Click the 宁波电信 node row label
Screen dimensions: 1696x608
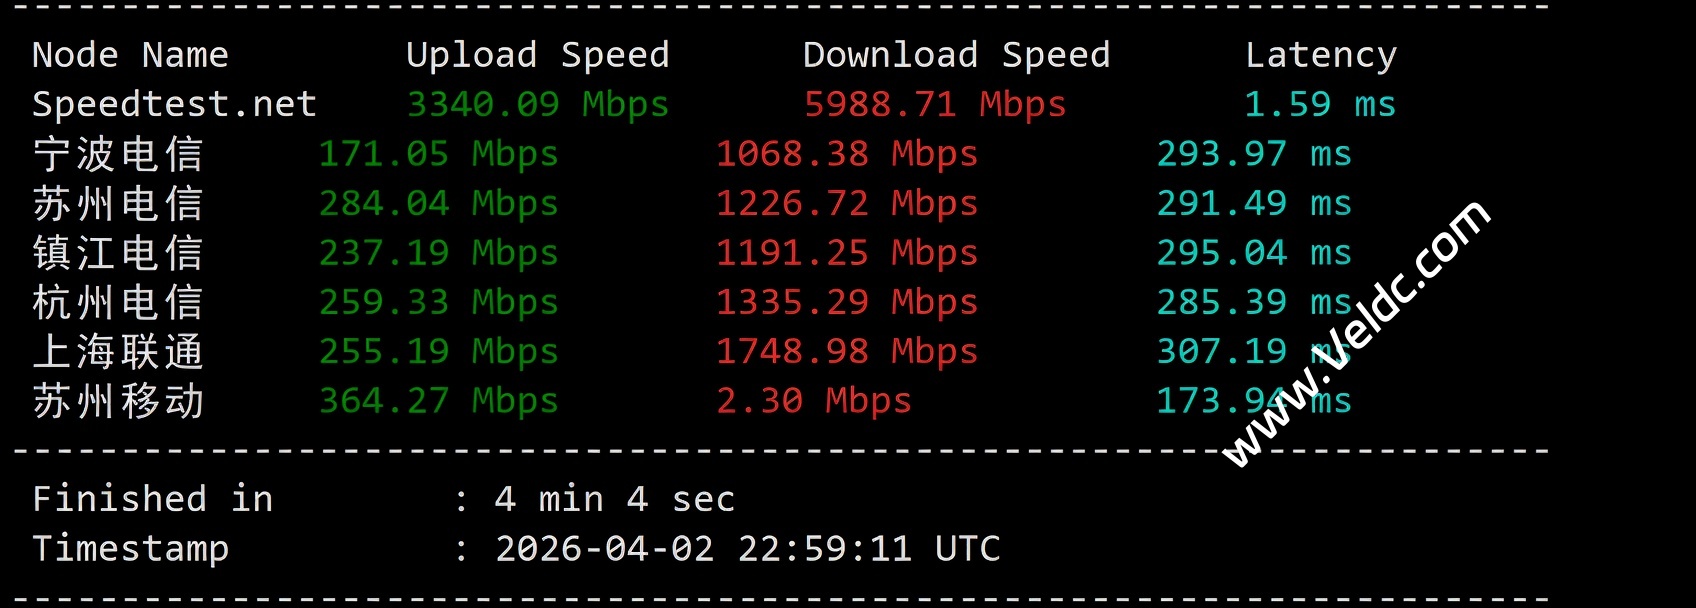click(x=118, y=154)
